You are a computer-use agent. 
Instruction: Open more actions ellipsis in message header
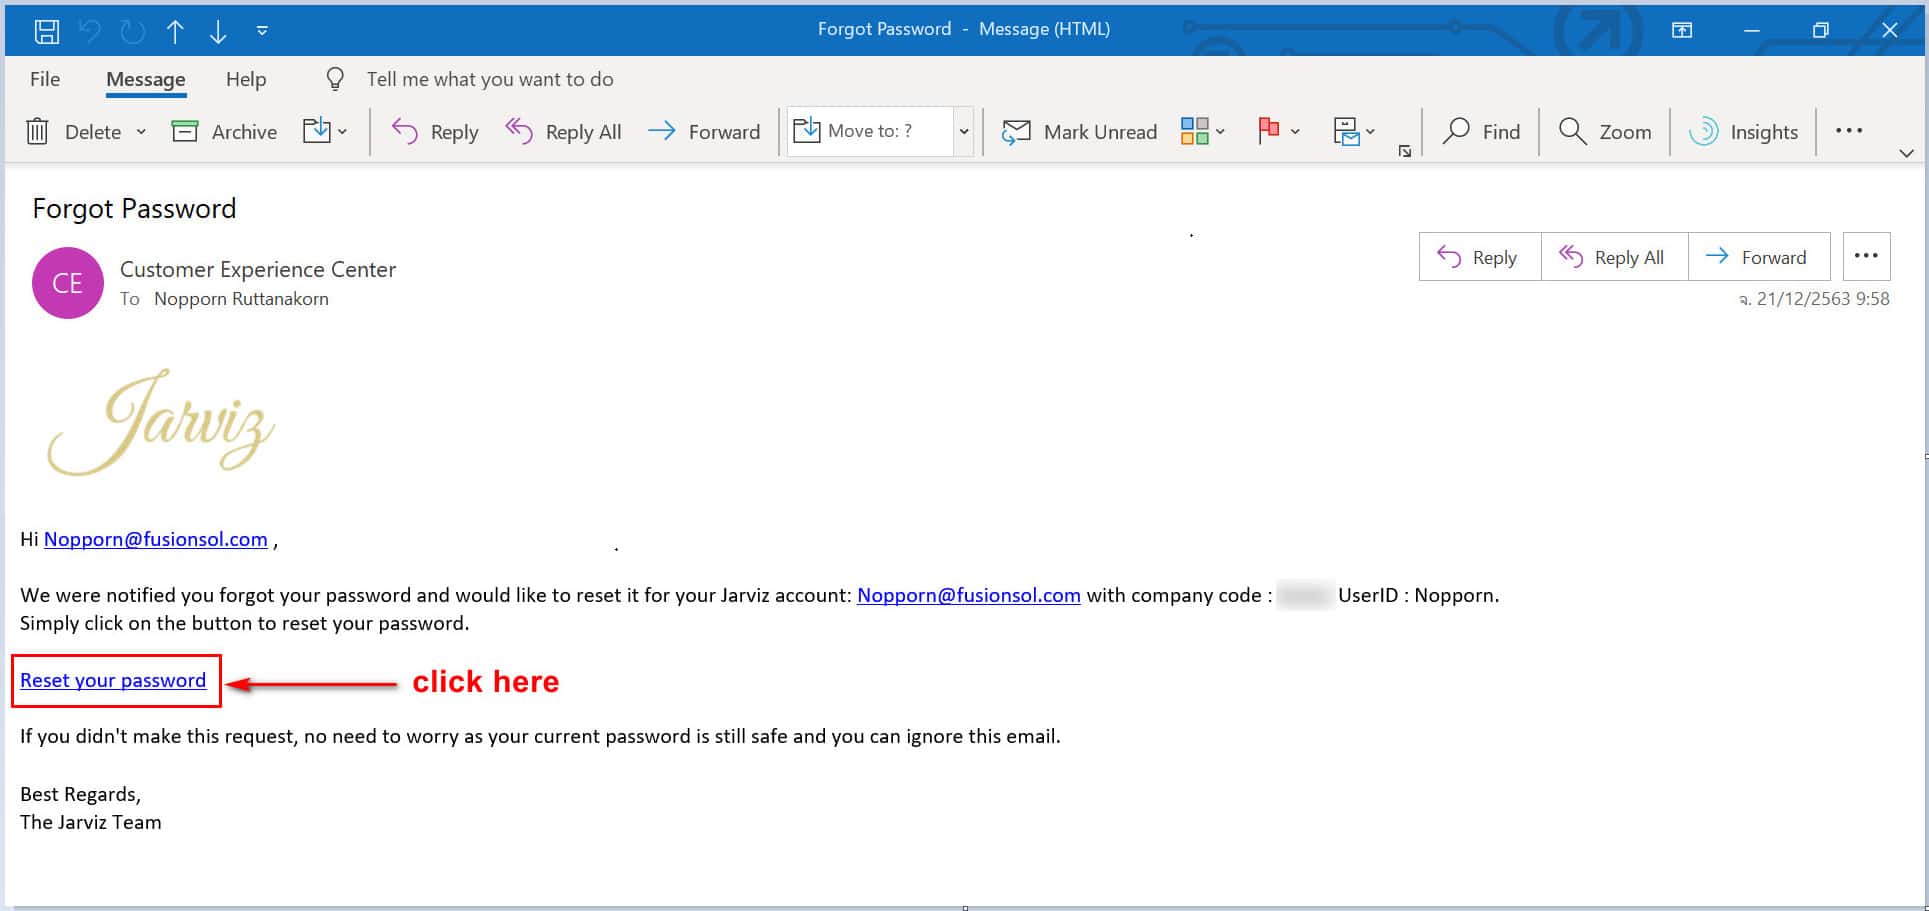1866,256
